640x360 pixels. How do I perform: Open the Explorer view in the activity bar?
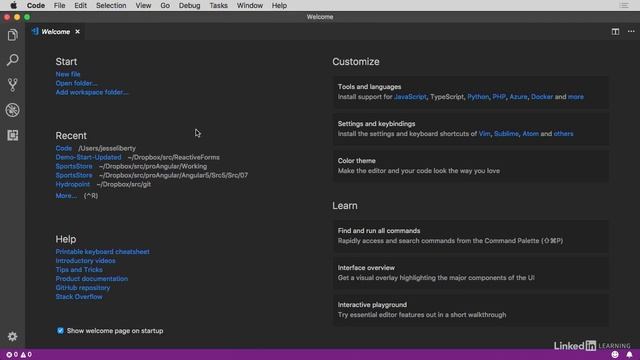click(x=13, y=35)
